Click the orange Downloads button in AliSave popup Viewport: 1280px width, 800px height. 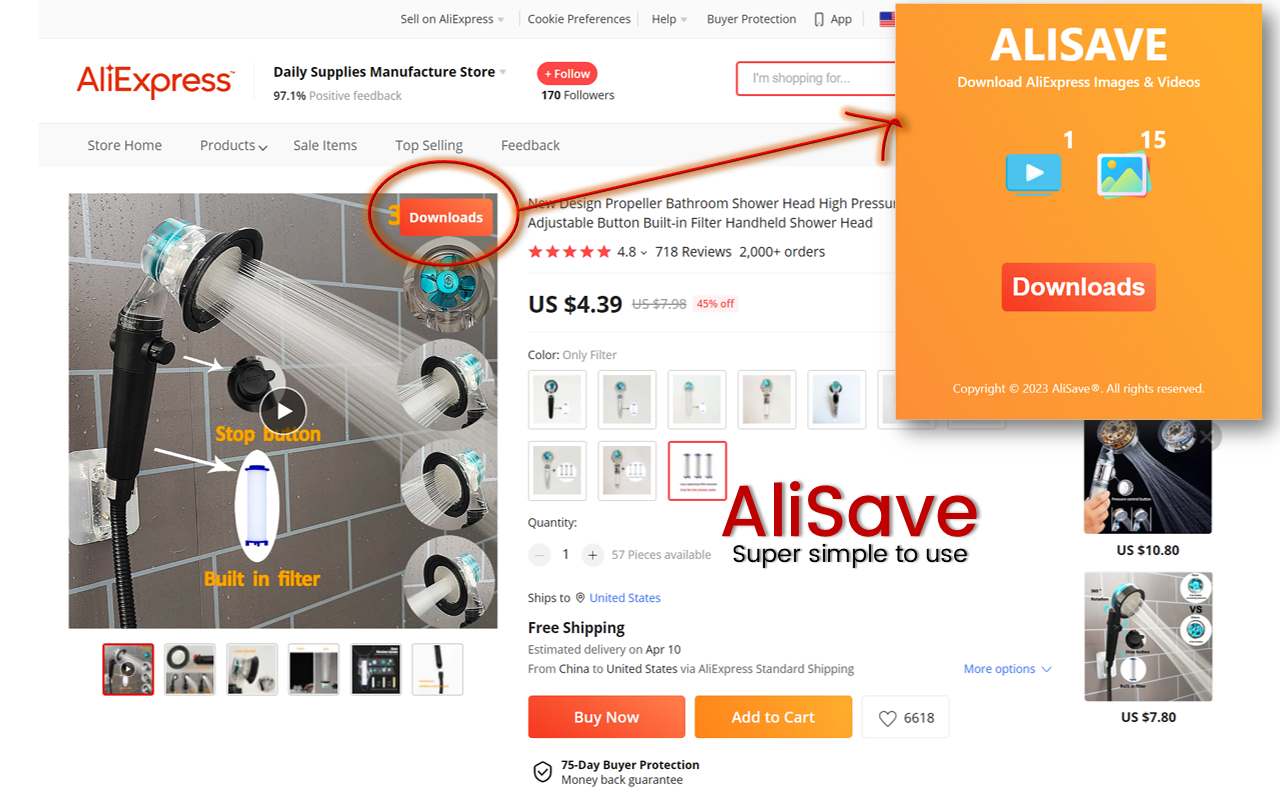1078,287
